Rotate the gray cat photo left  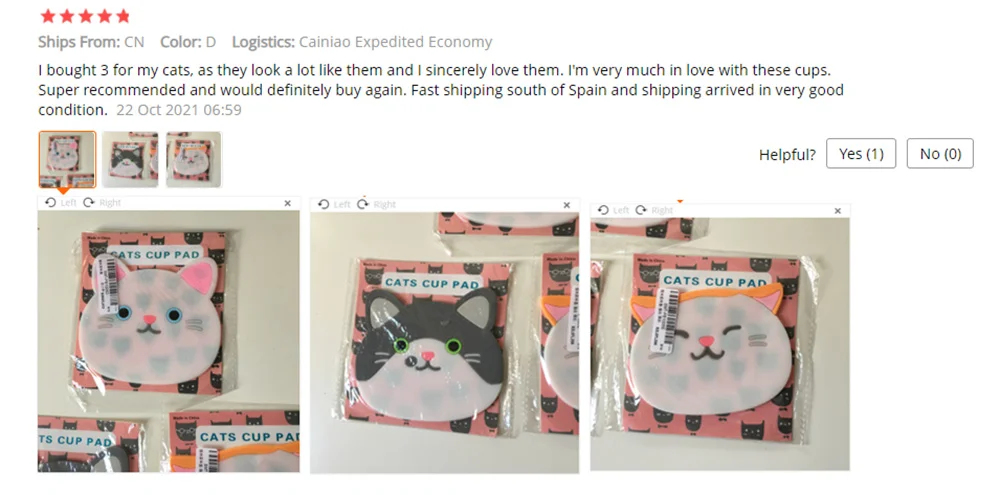334,204
